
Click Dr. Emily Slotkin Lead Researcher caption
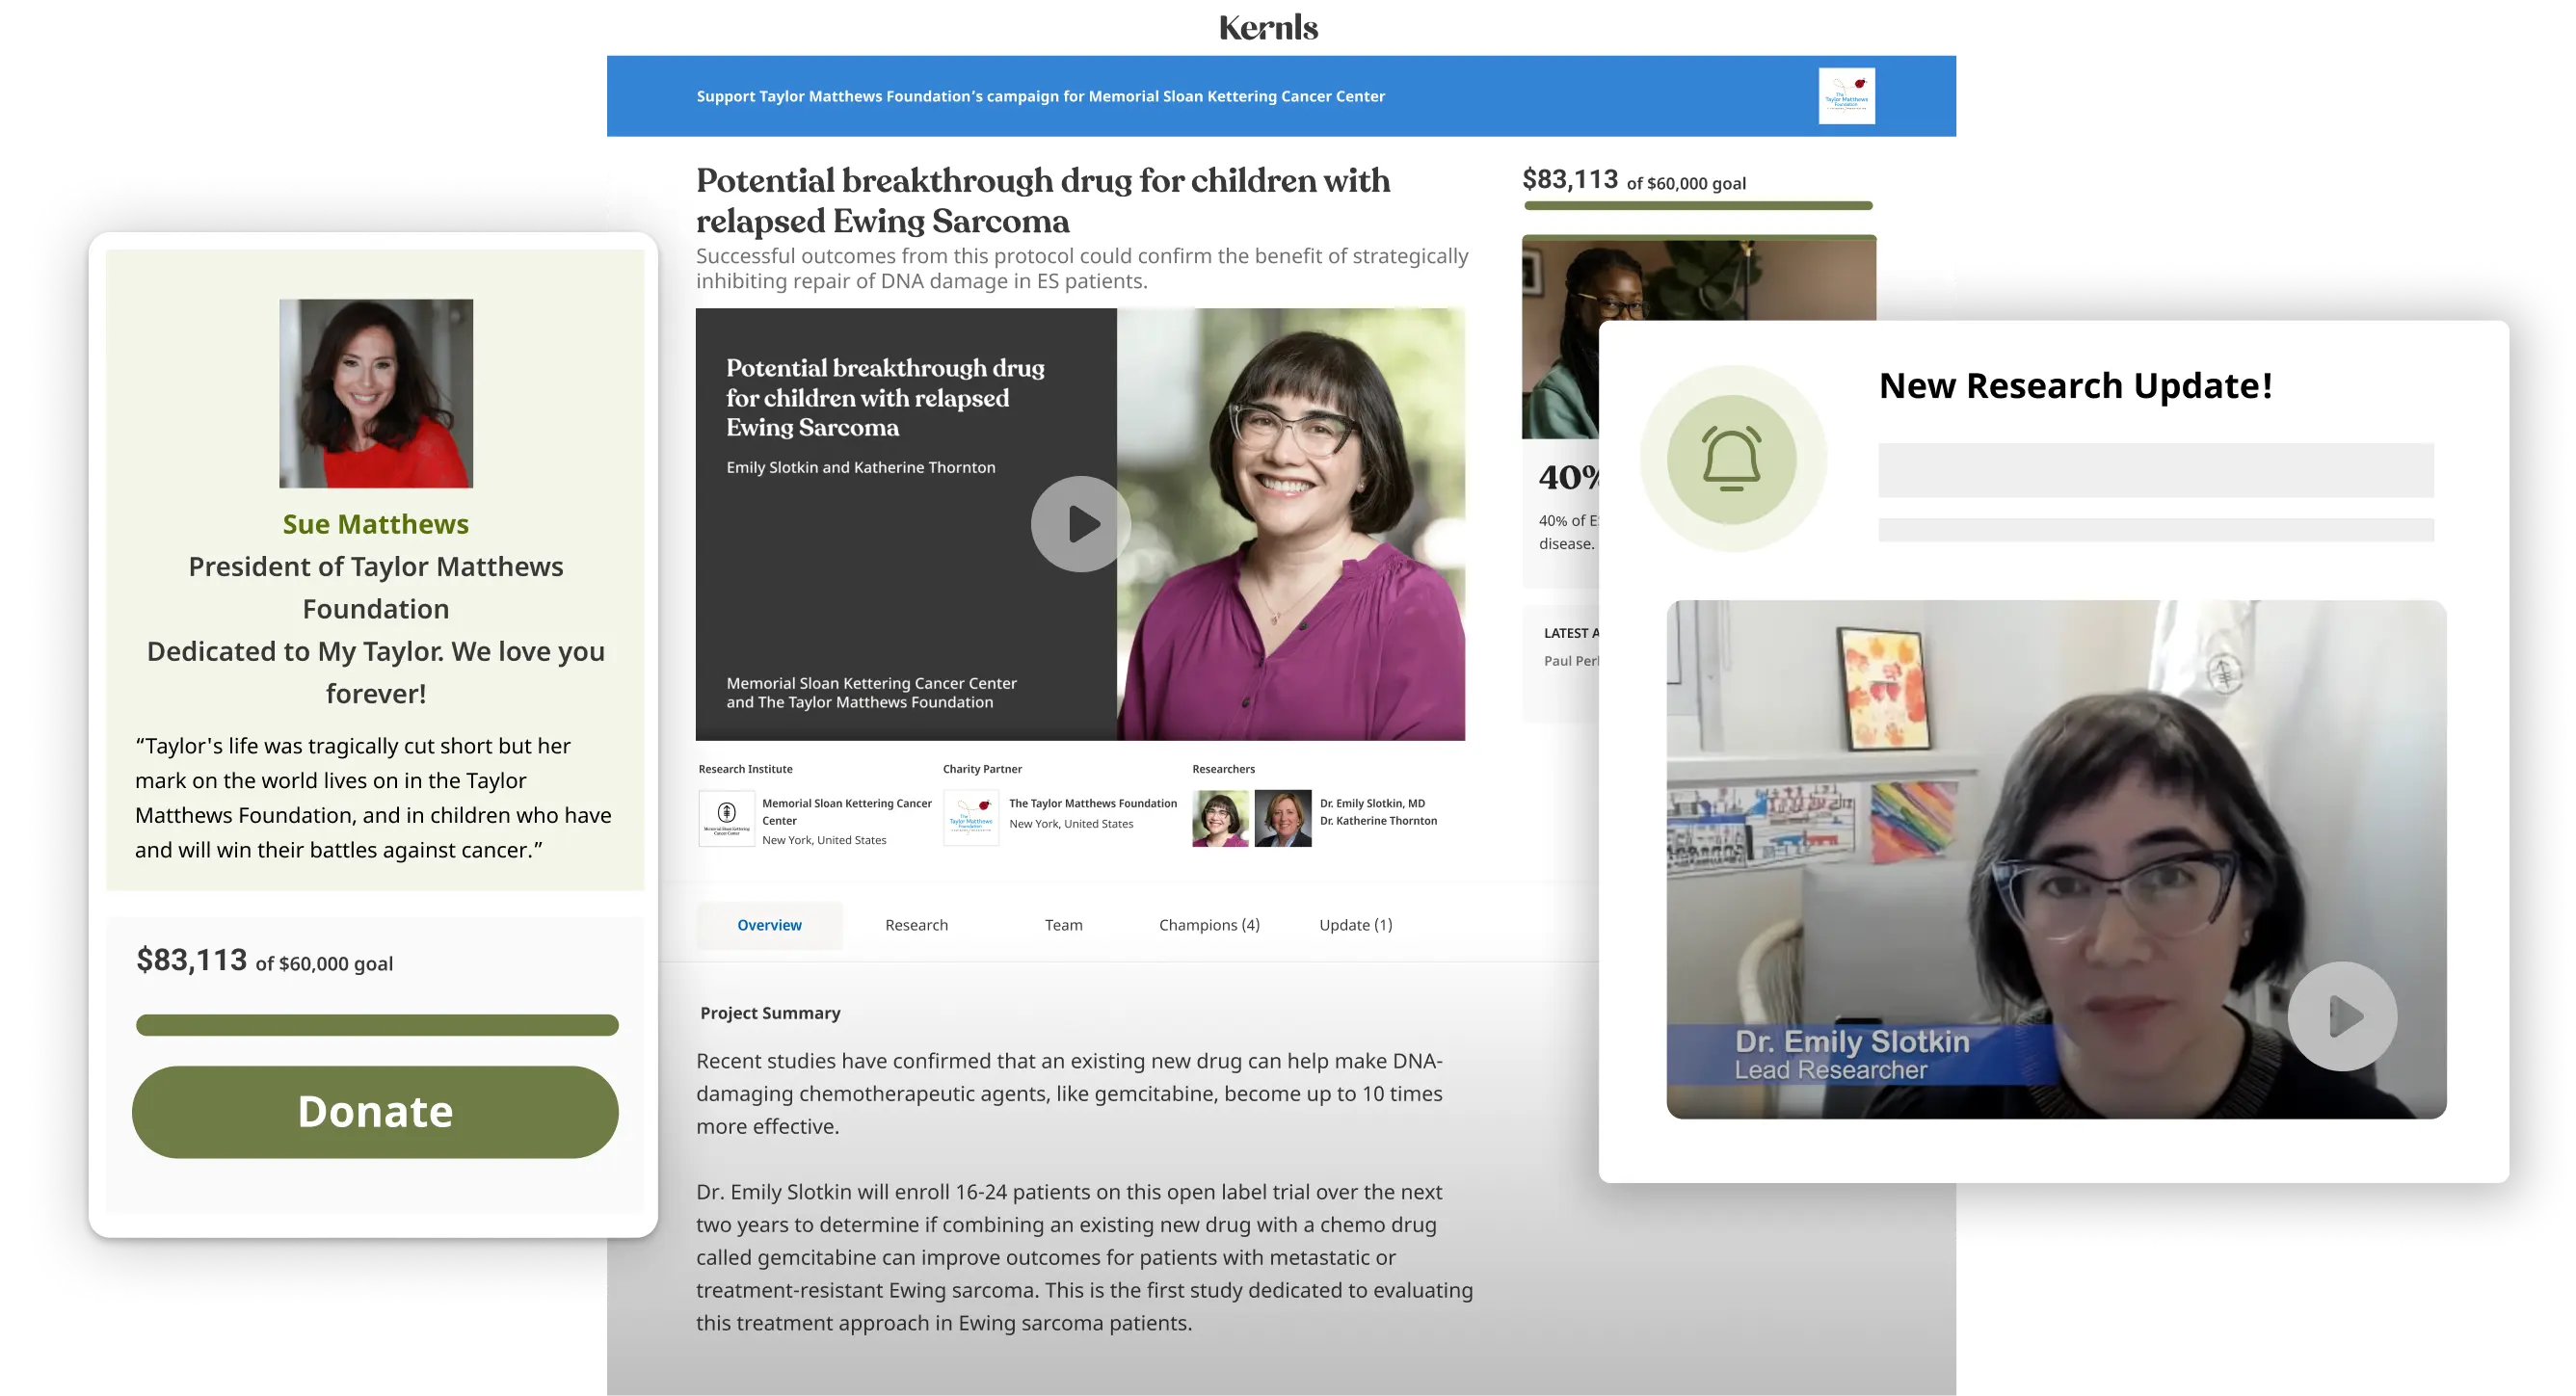[1852, 1055]
